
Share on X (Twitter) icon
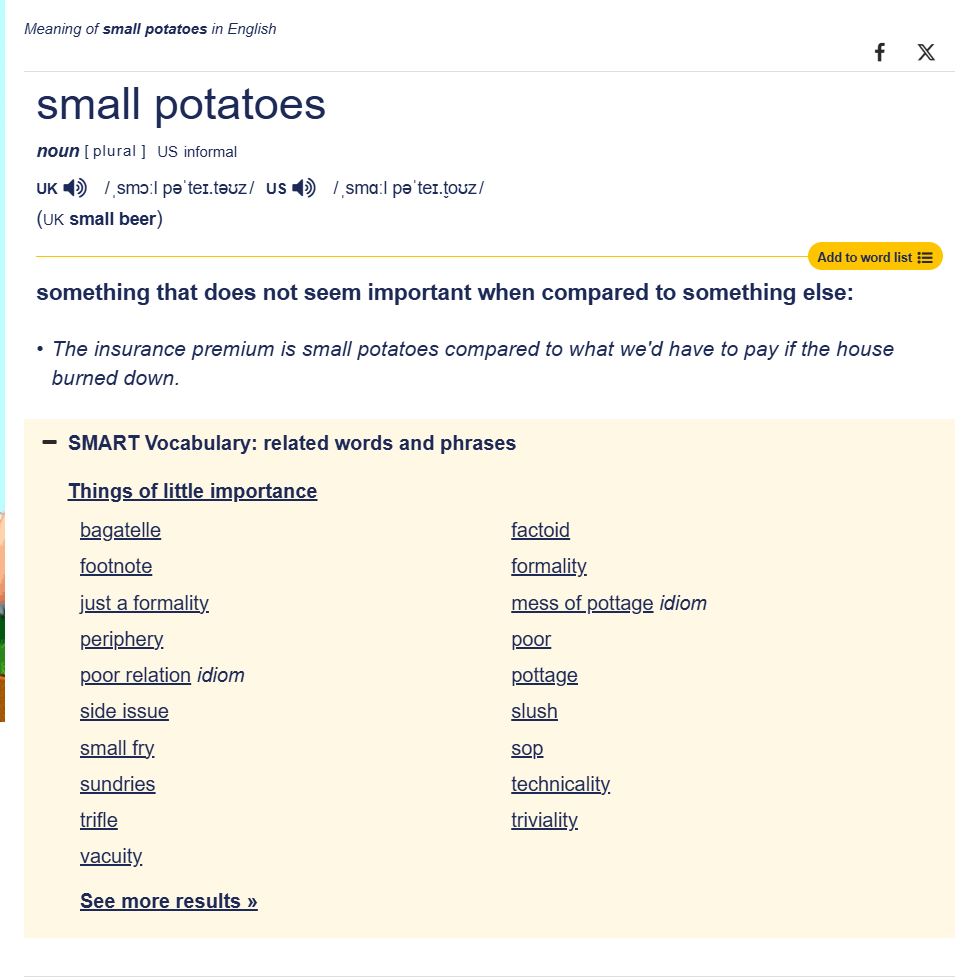926,53
